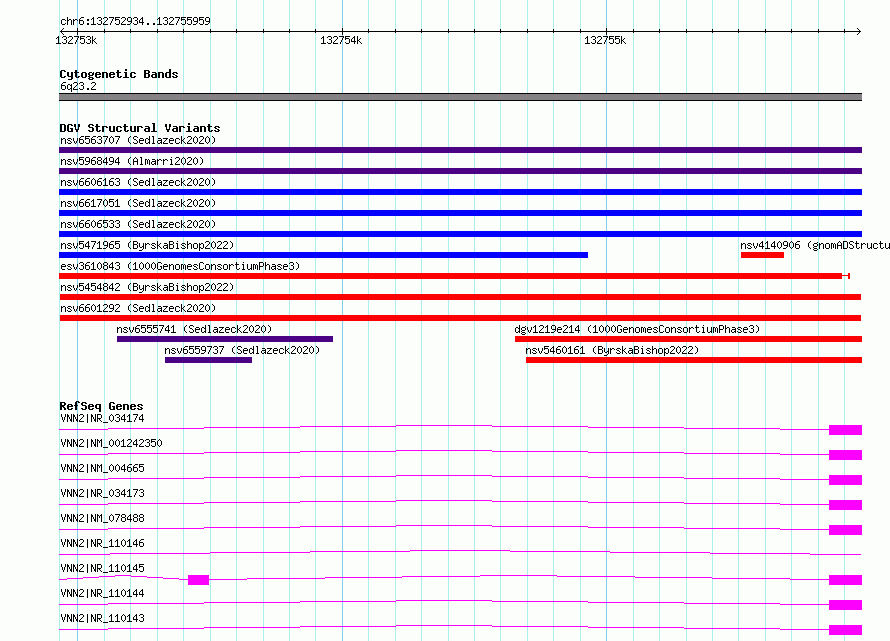
Task: Click the red bar under nsv5454842
Action: coord(460,297)
